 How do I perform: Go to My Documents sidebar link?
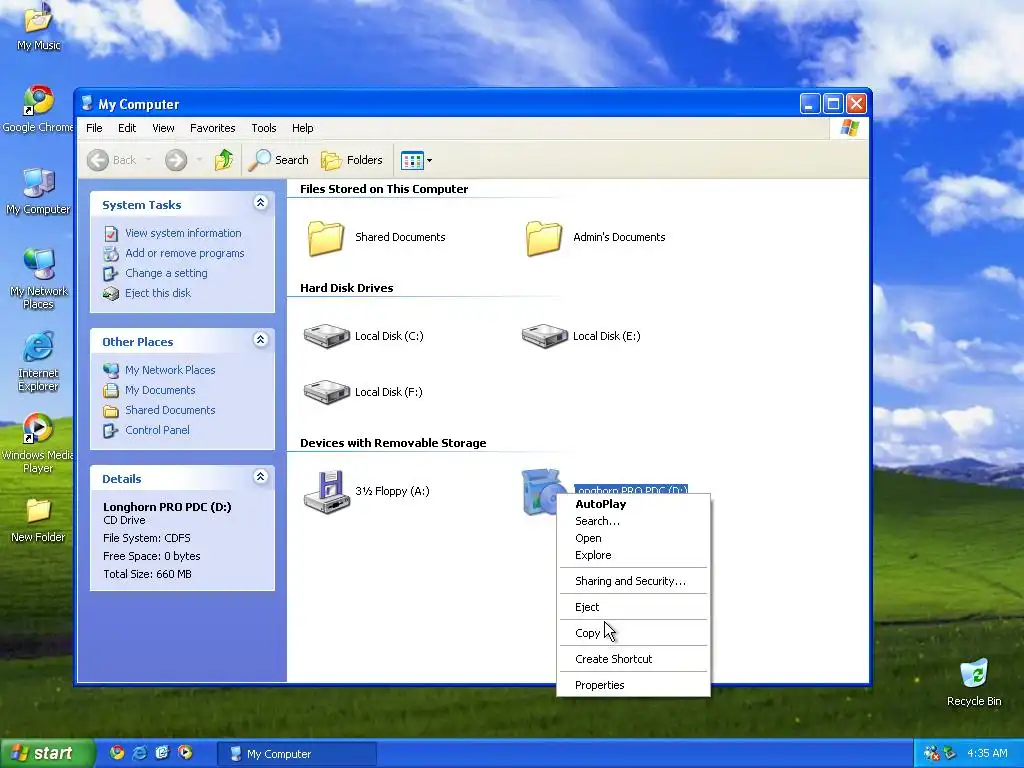[160, 391]
